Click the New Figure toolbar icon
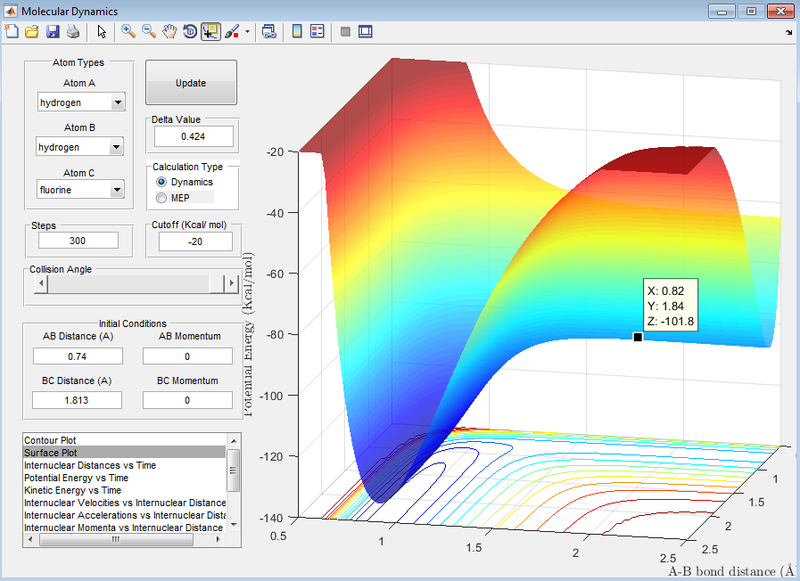The image size is (800, 581). point(11,31)
